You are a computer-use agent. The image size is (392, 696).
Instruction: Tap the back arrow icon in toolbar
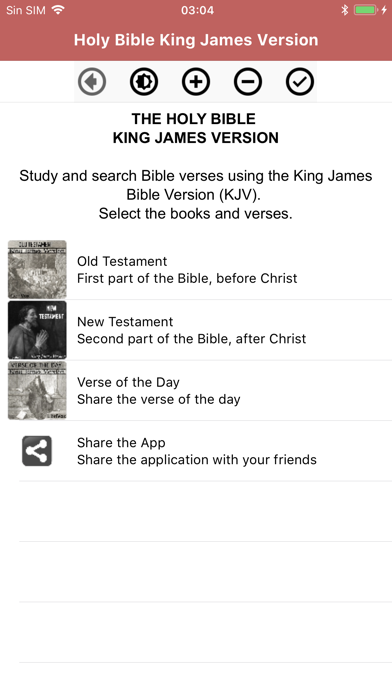(92, 82)
